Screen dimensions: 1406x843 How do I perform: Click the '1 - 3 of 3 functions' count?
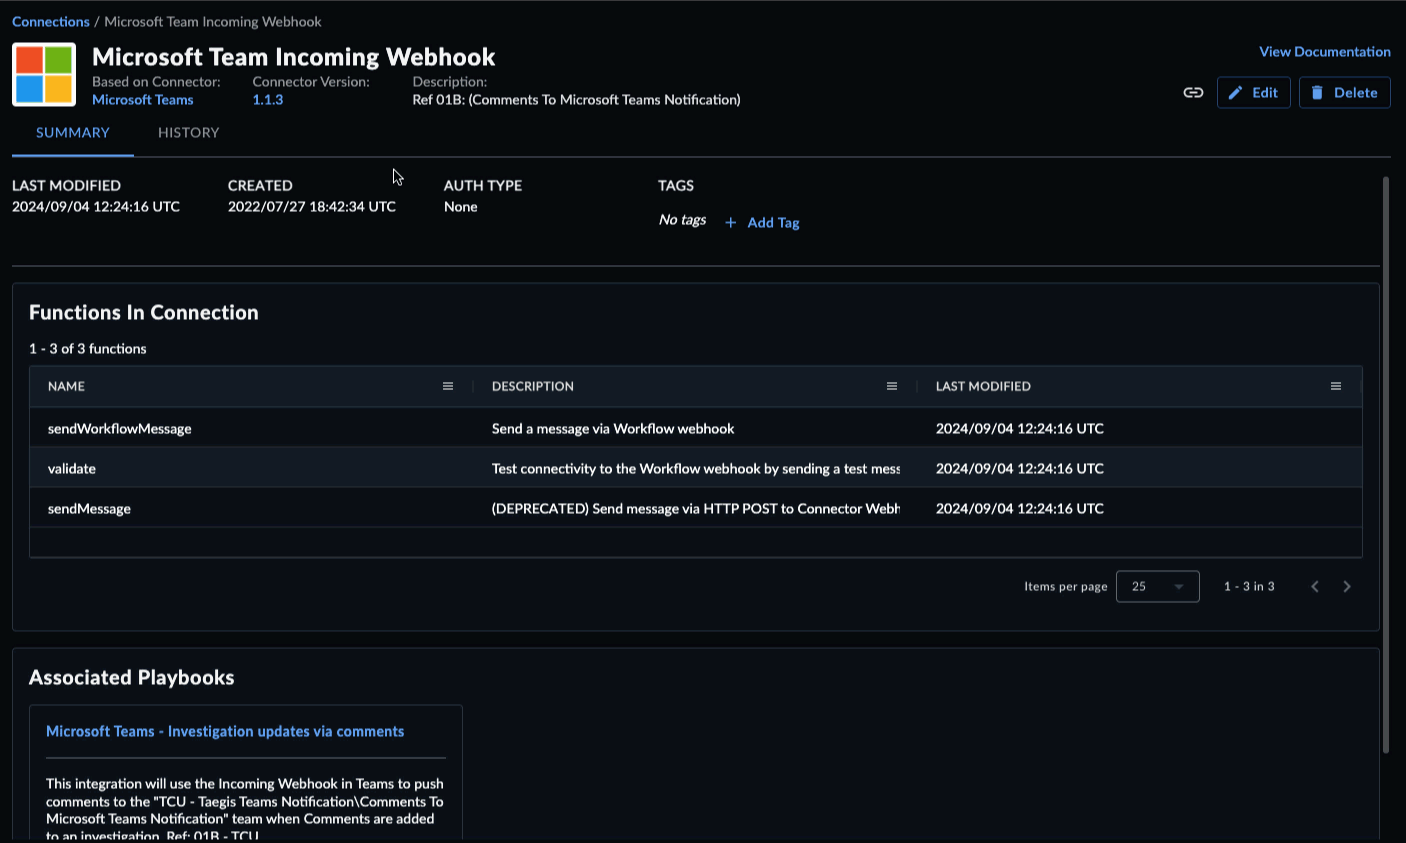coord(88,348)
